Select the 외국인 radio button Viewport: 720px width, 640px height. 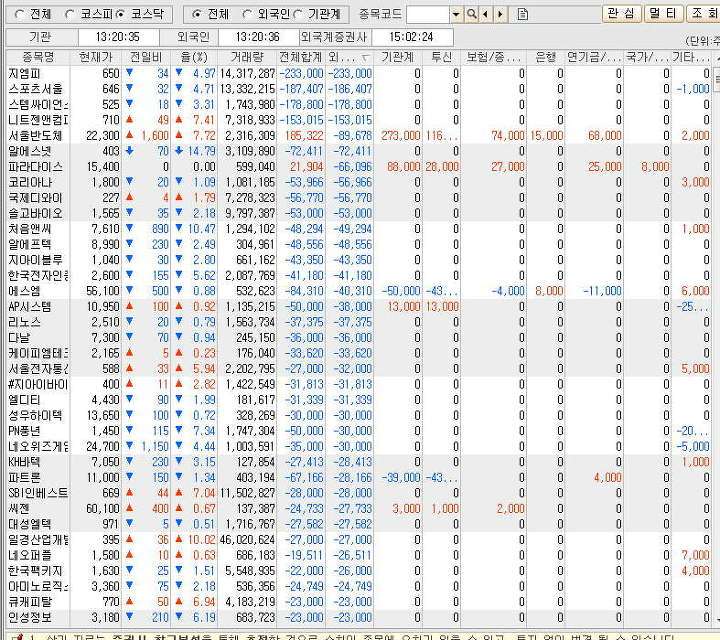click(247, 14)
